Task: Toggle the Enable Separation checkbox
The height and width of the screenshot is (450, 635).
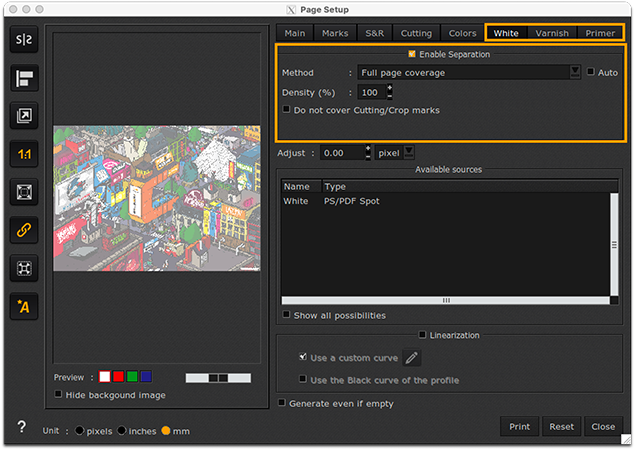Action: 412,54
